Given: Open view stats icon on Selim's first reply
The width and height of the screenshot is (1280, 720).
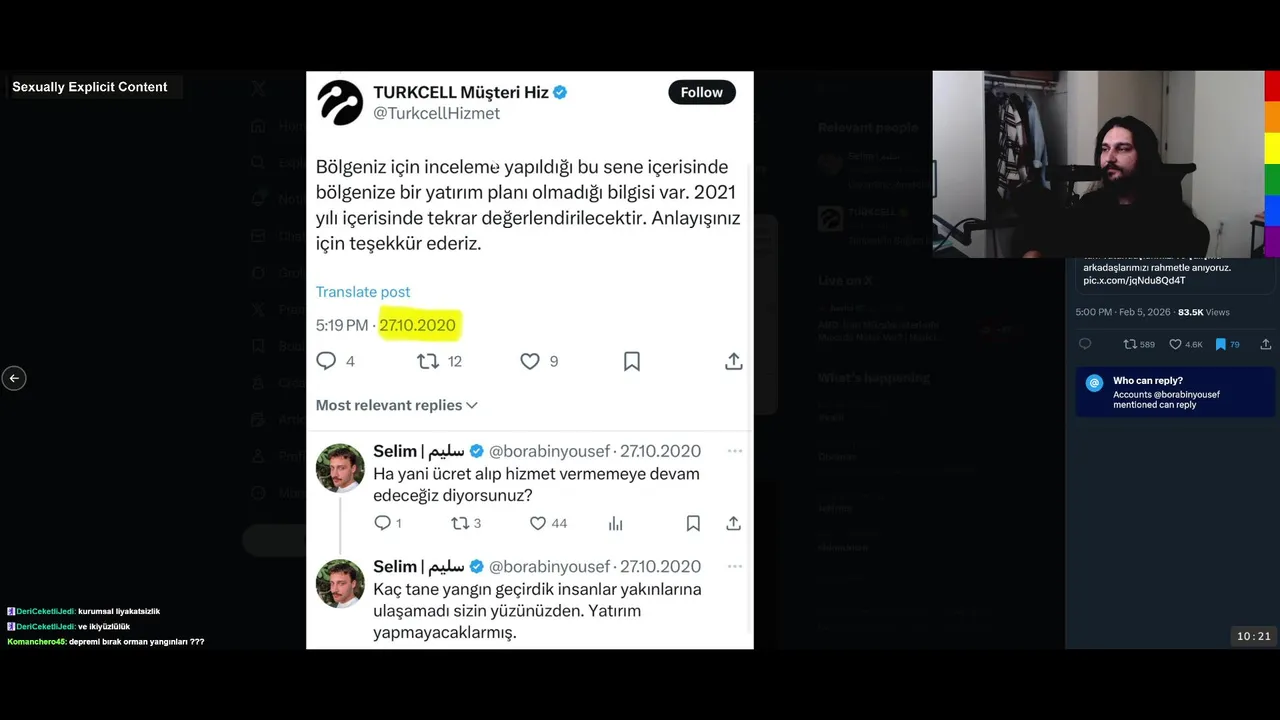Looking at the screenshot, I should tap(616, 523).
